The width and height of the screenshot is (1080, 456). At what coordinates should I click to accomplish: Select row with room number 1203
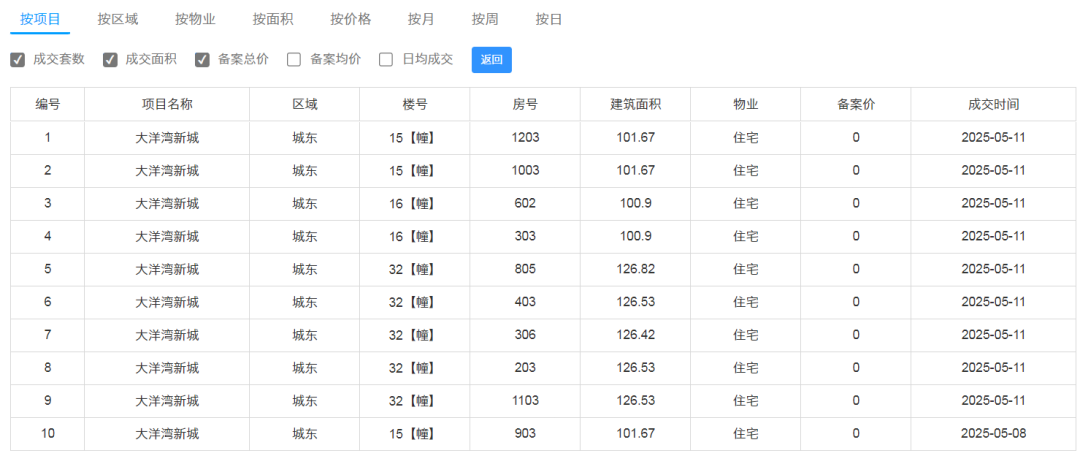pyautogui.click(x=543, y=138)
